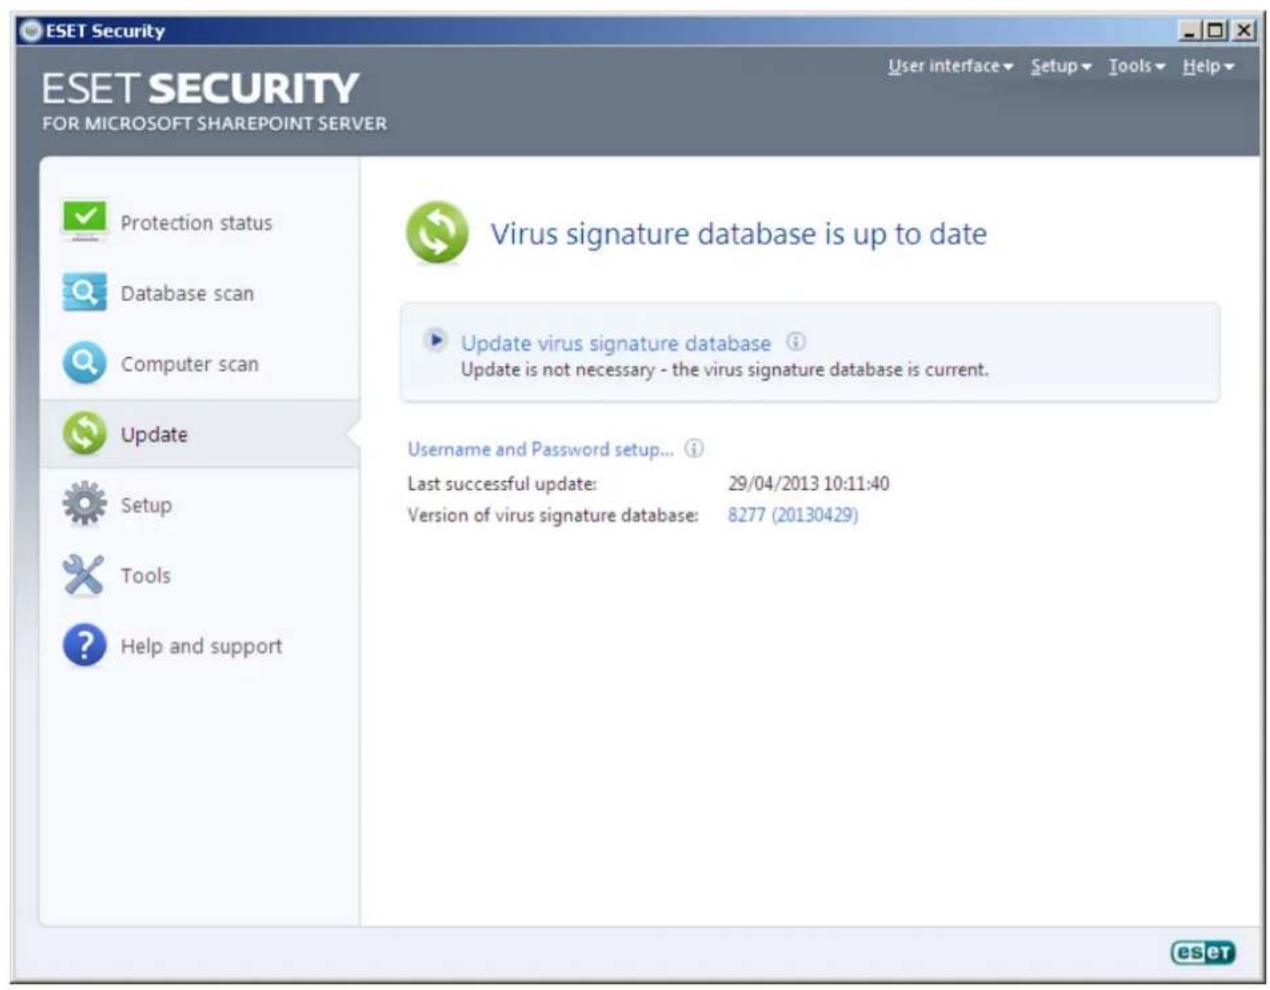Open the Computer scan section

(189, 364)
